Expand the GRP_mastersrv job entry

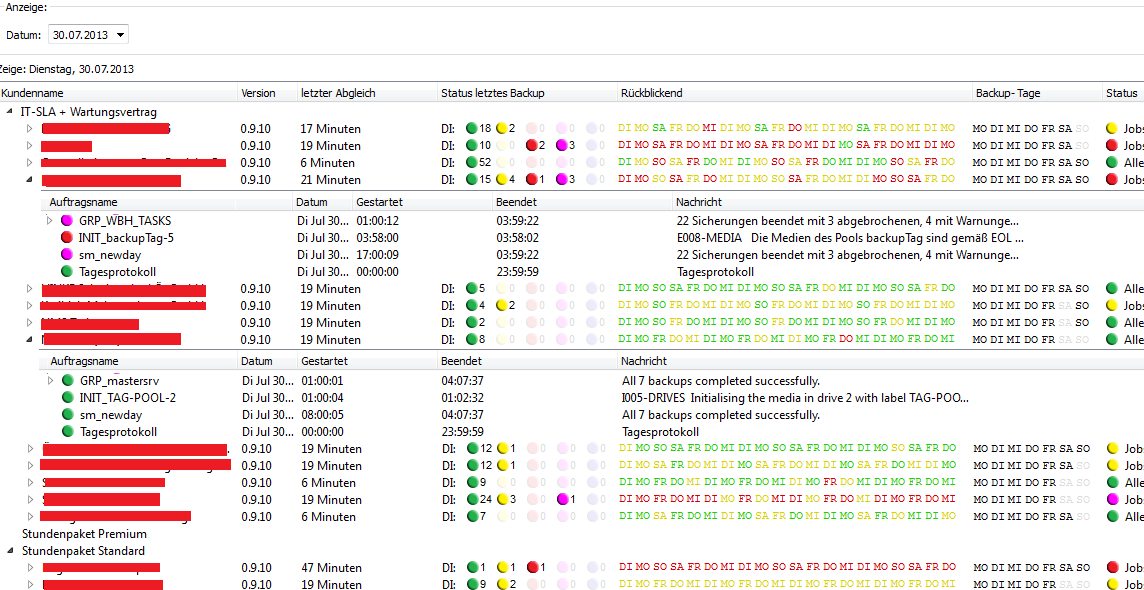51,380
